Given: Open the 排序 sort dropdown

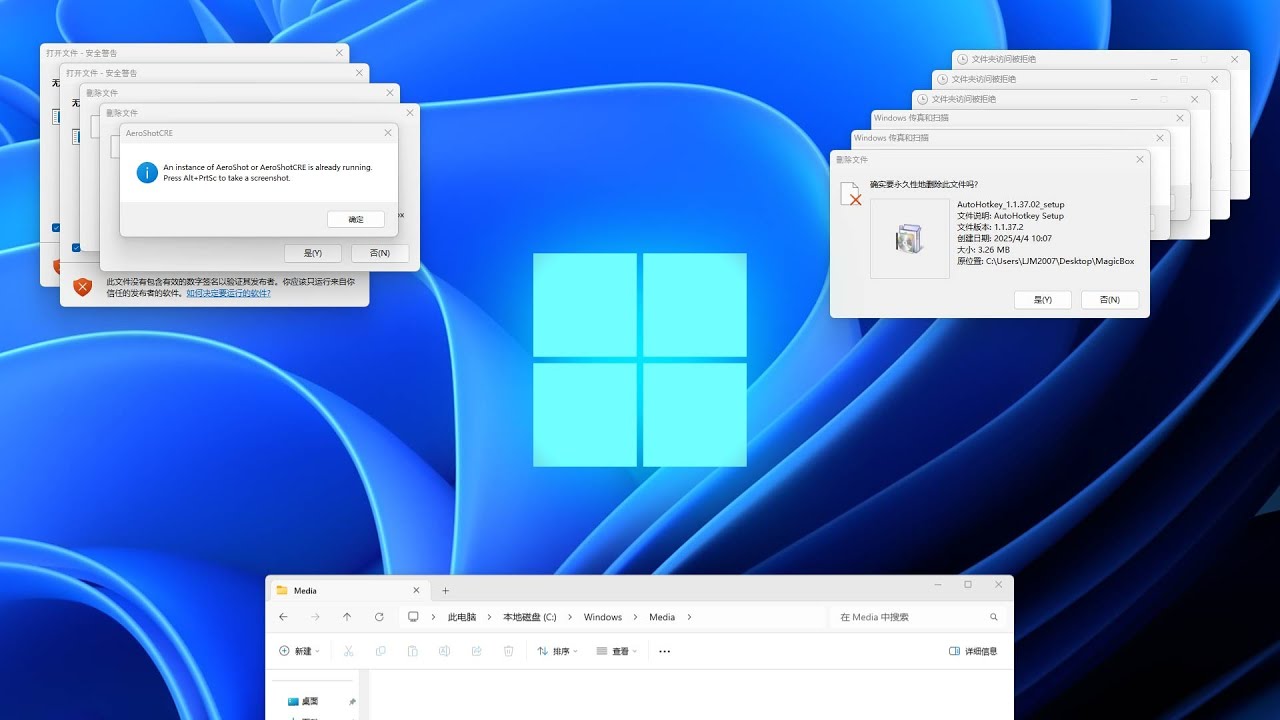Looking at the screenshot, I should pyautogui.click(x=558, y=651).
